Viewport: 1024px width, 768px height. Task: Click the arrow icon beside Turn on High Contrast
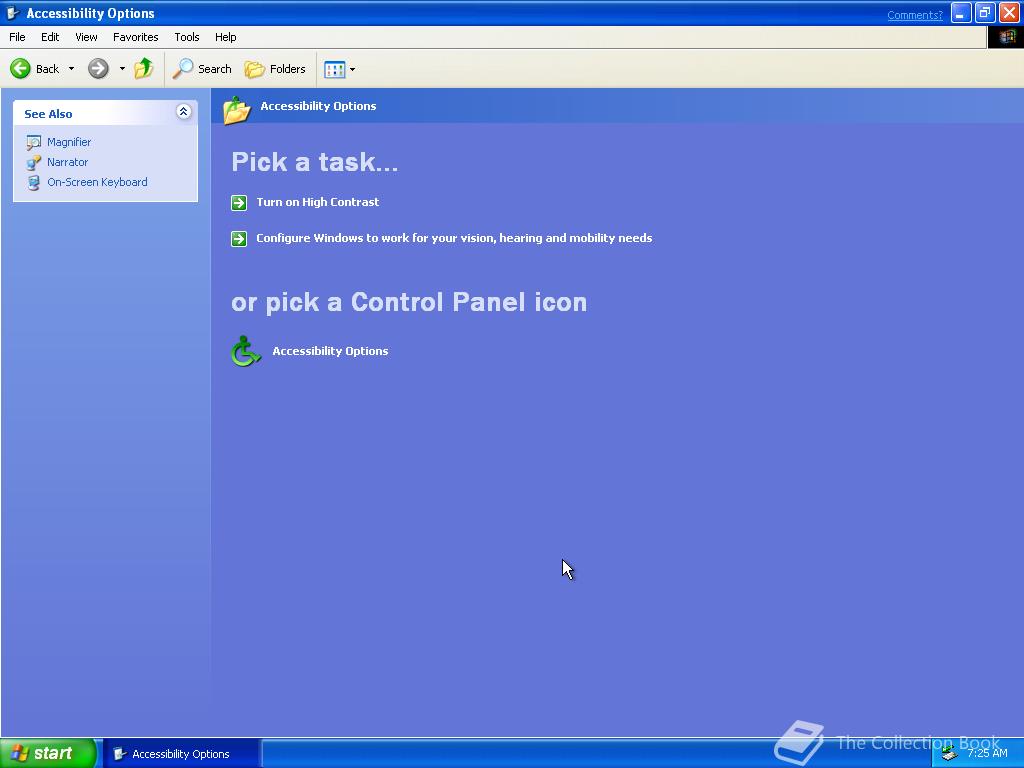239,203
